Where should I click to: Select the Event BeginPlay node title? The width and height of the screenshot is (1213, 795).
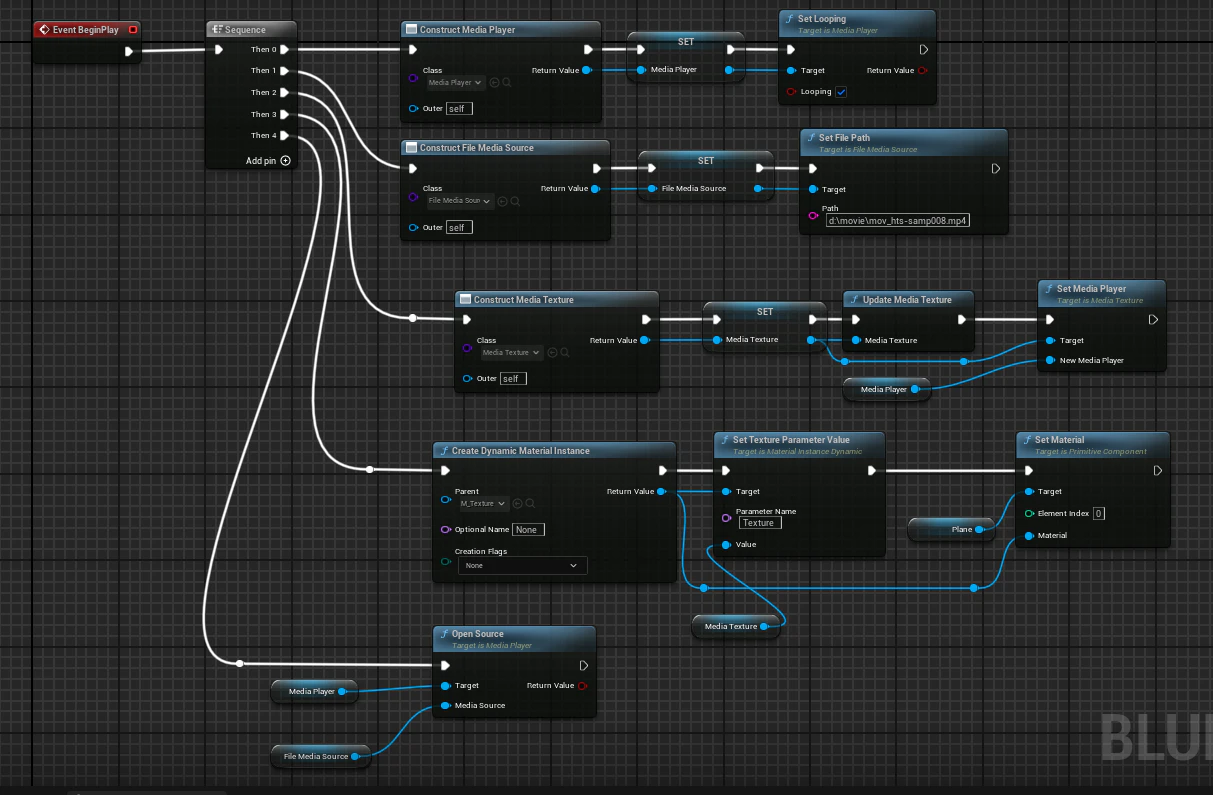pyautogui.click(x=86, y=30)
